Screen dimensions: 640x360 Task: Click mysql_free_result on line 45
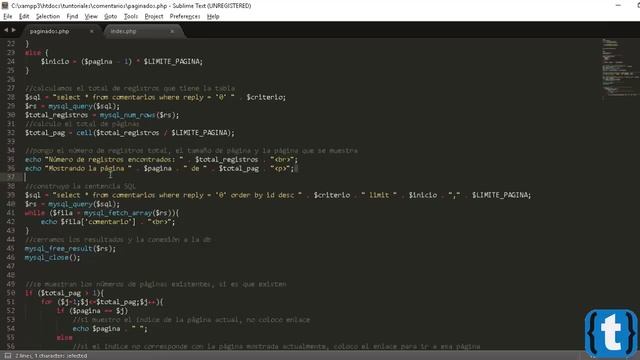[59, 249]
